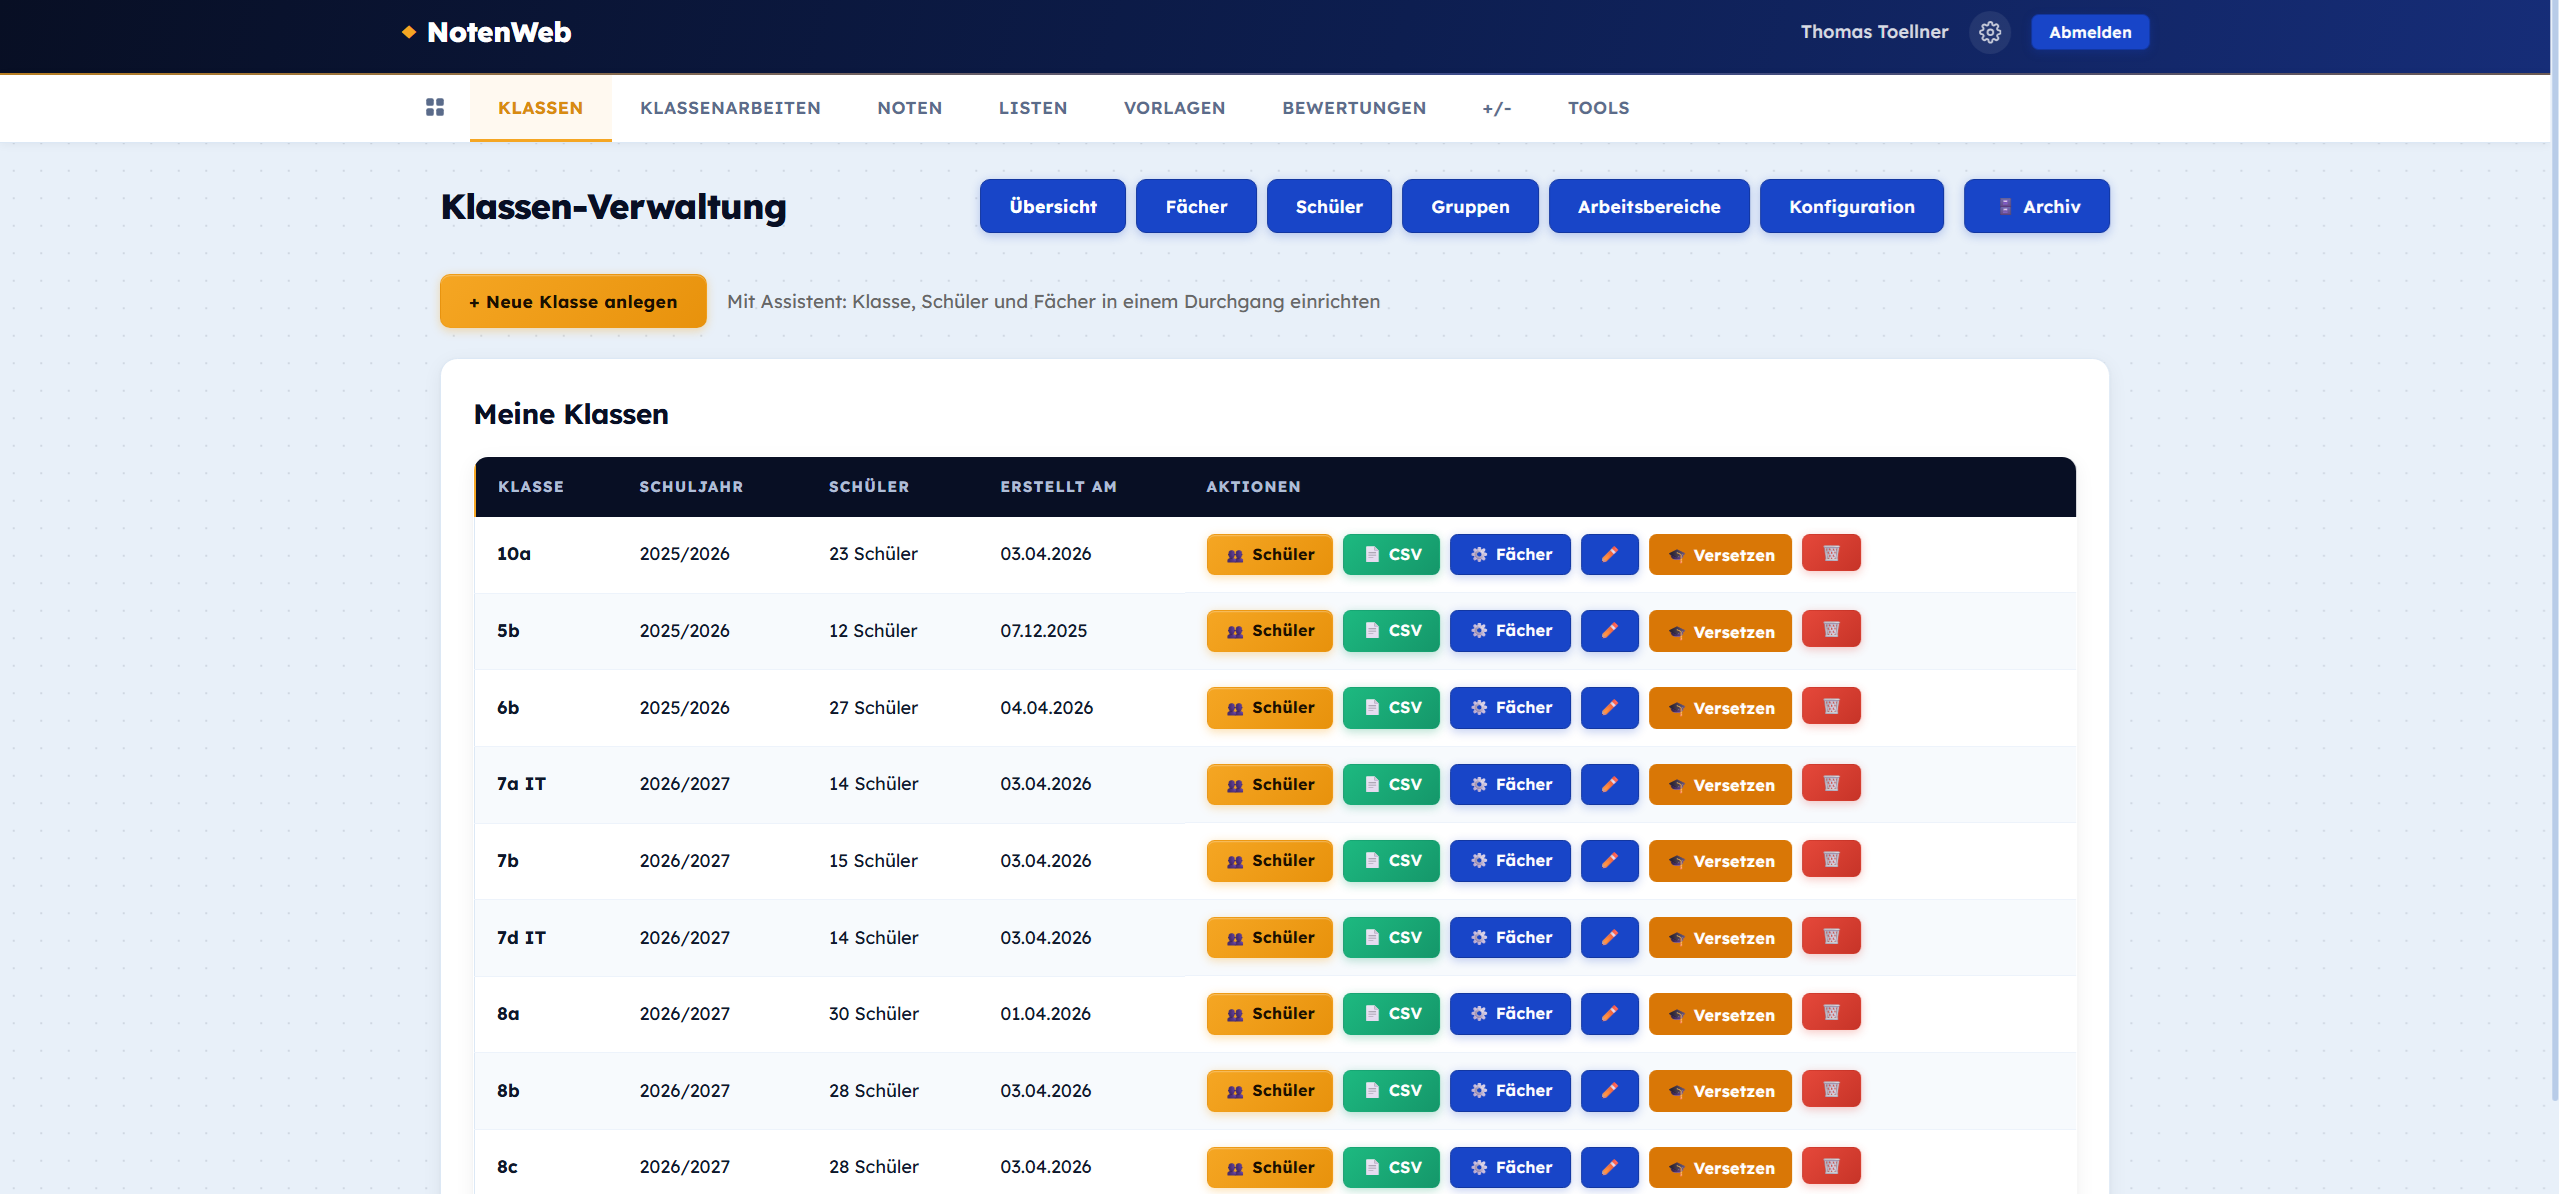Click the Schüler icon button for class 7b

tap(1268, 860)
